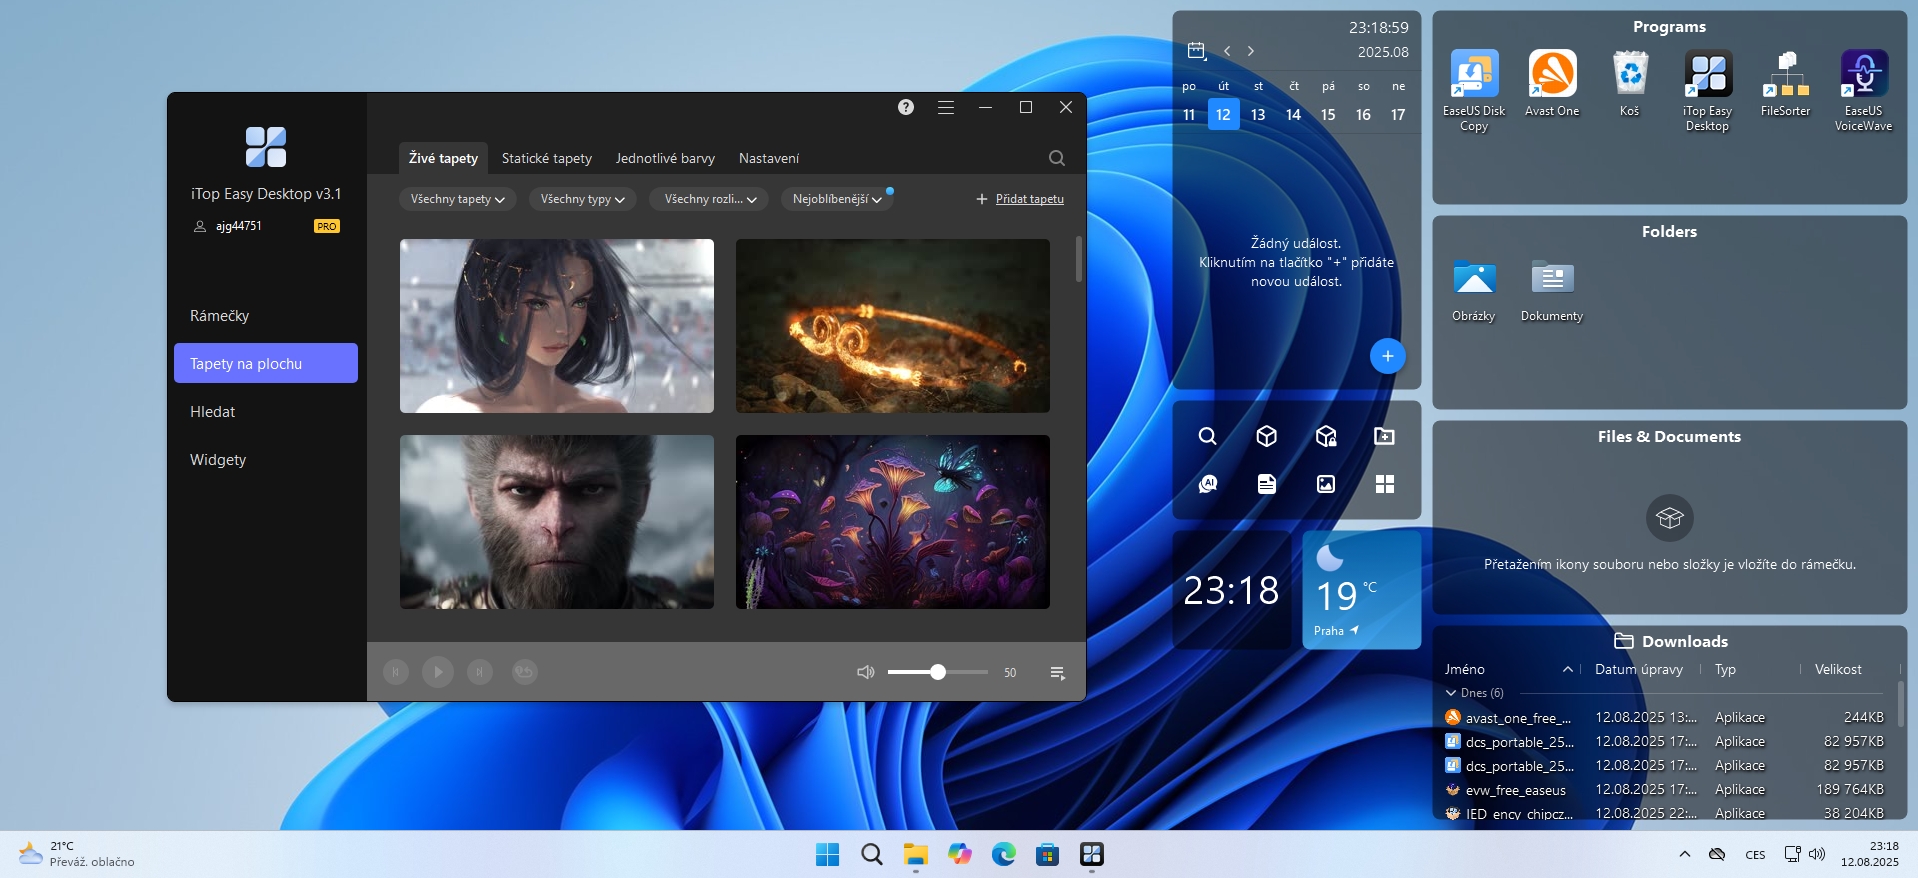Open the playlist icon in player bar
The height and width of the screenshot is (878, 1918).
click(x=1058, y=673)
